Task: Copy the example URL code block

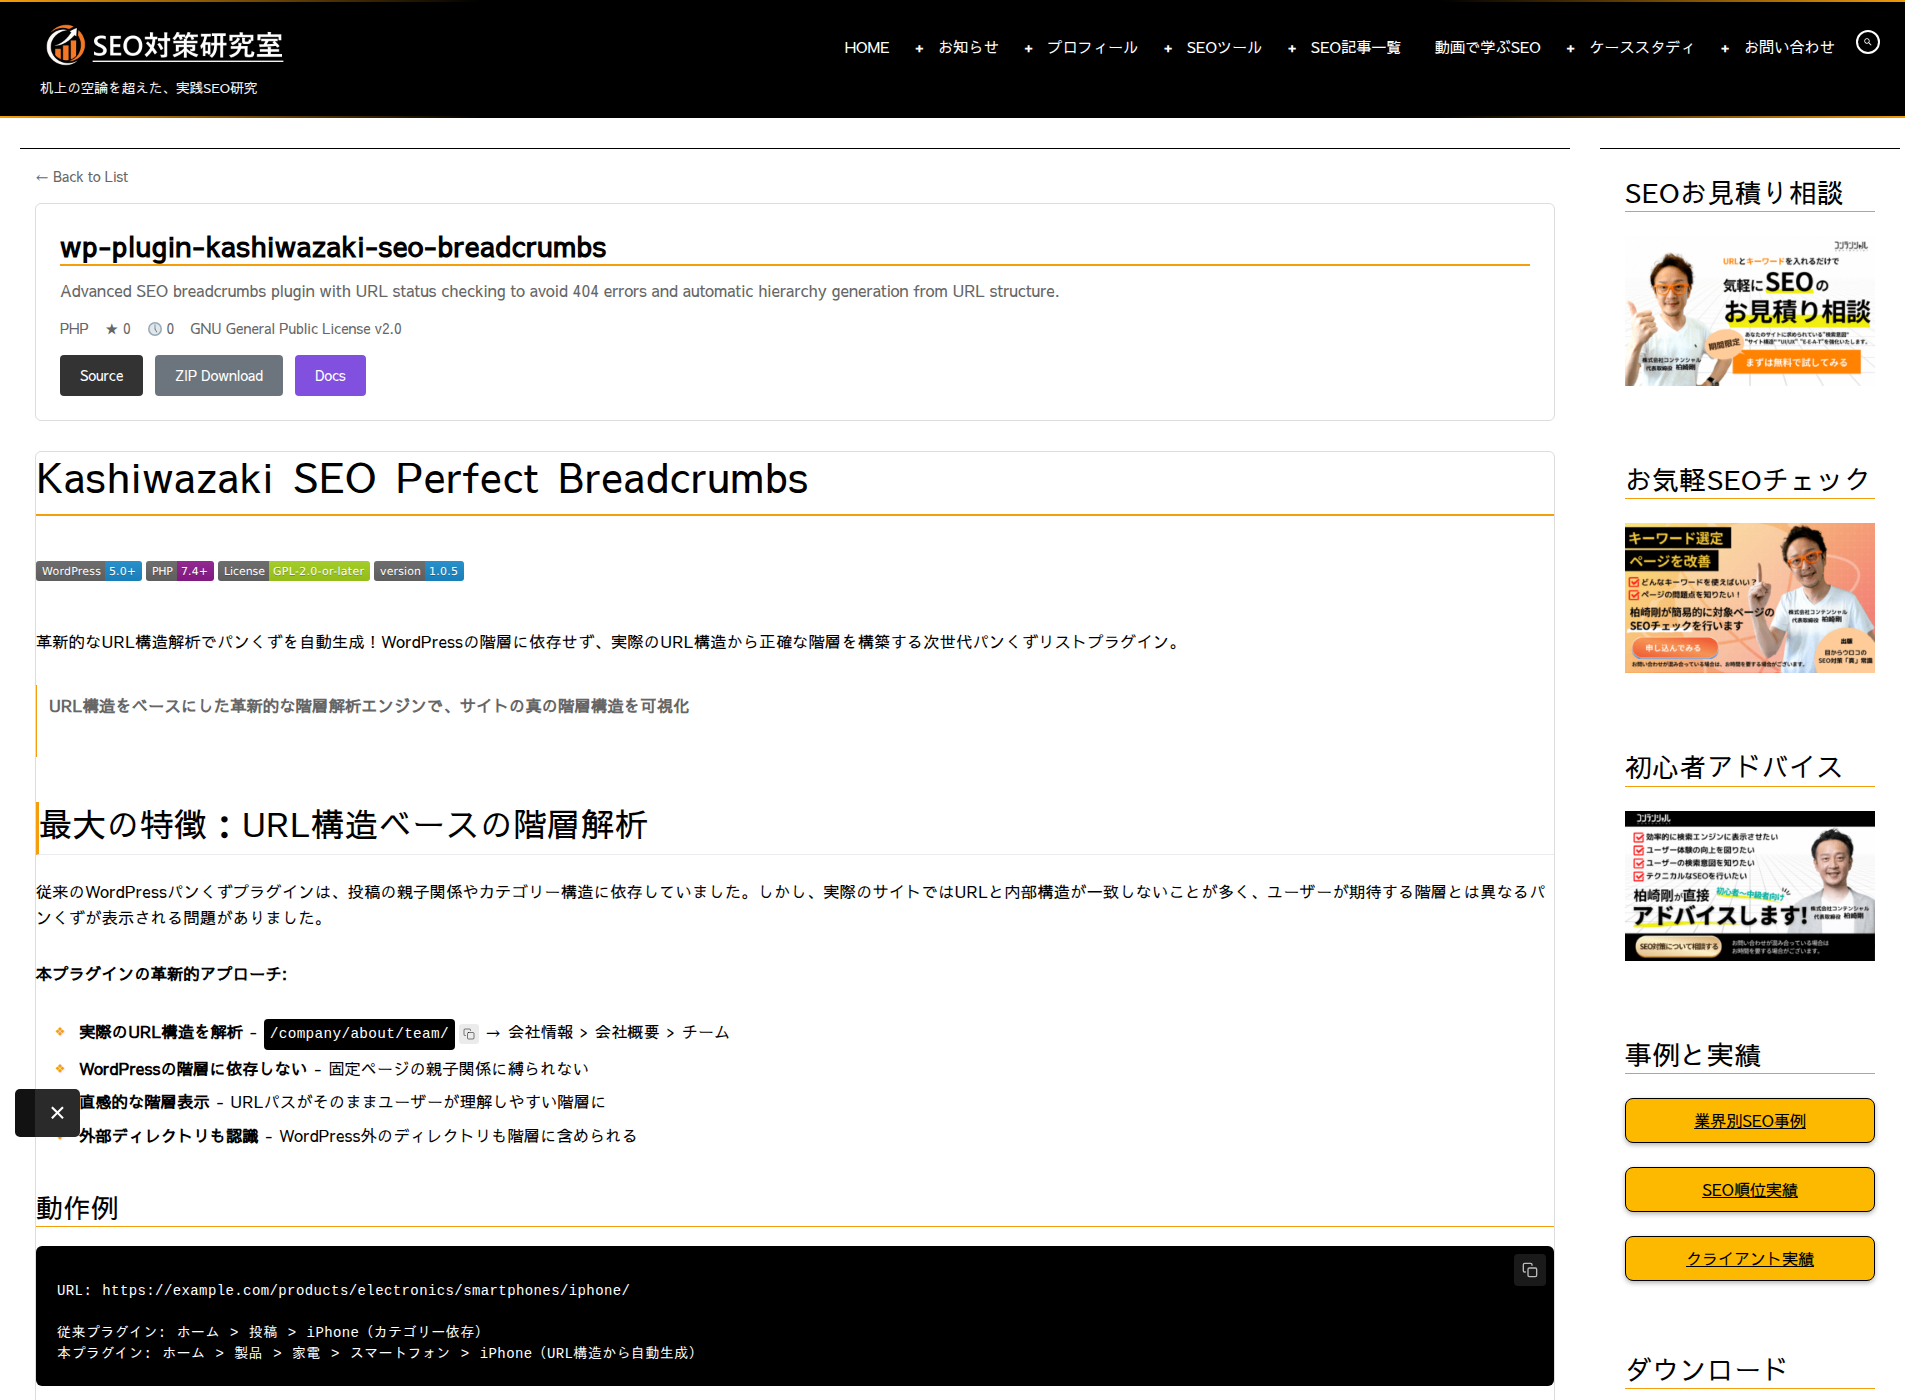Action: point(1529,1270)
